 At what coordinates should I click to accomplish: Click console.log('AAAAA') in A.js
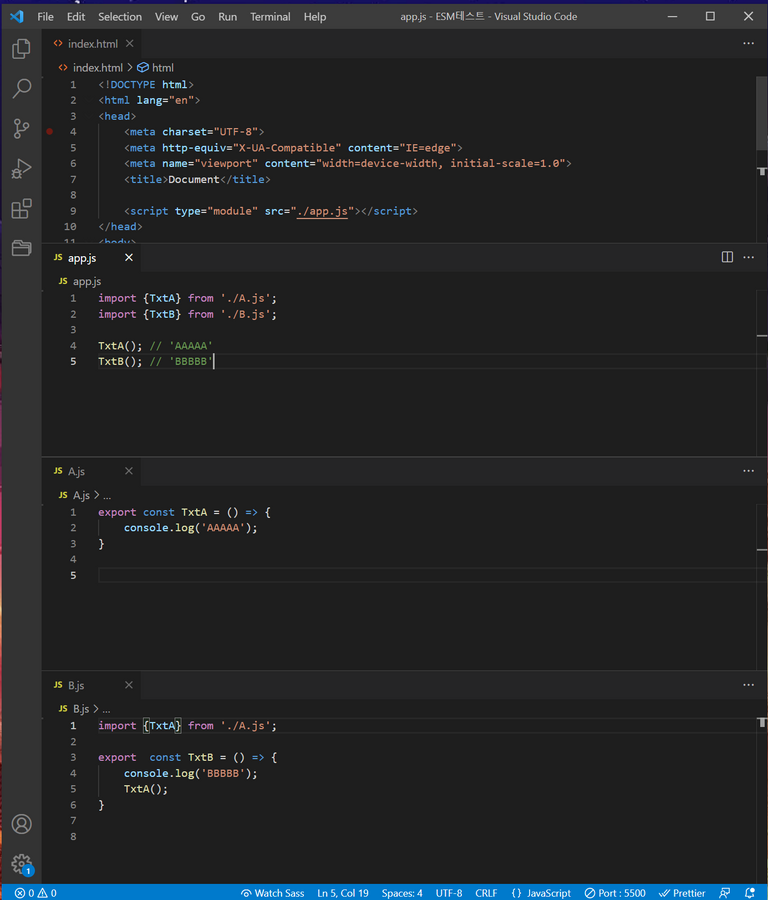pyautogui.click(x=191, y=528)
